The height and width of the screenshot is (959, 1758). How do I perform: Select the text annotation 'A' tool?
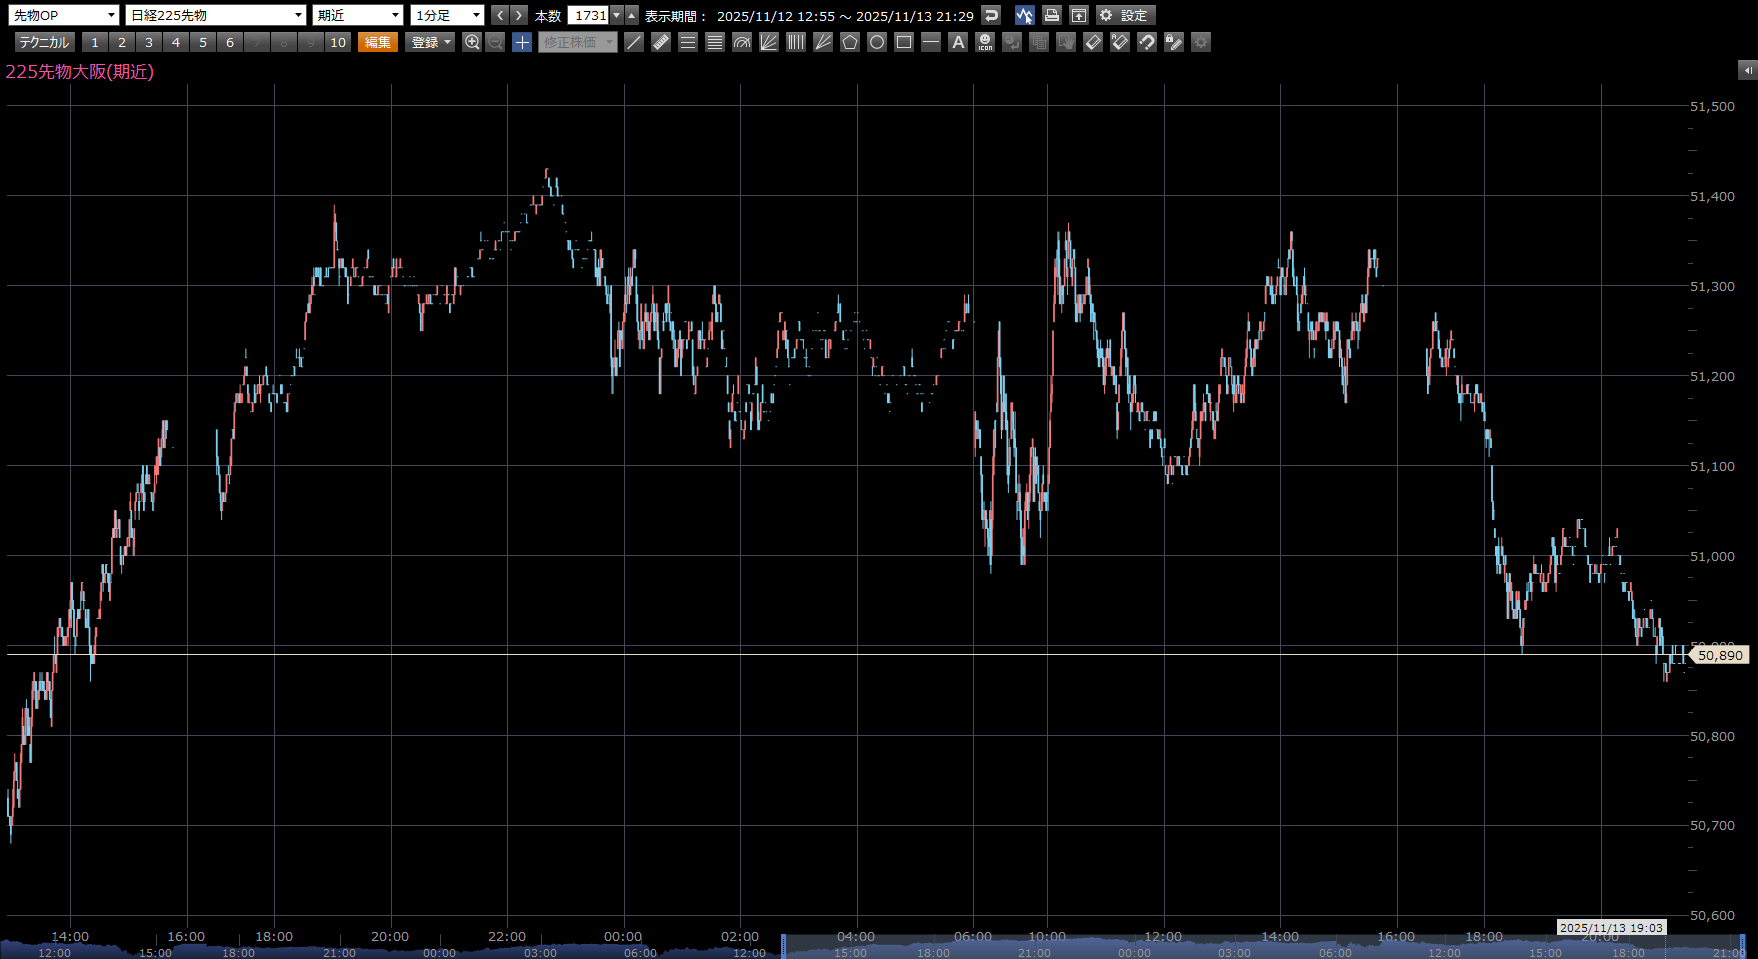tap(958, 42)
